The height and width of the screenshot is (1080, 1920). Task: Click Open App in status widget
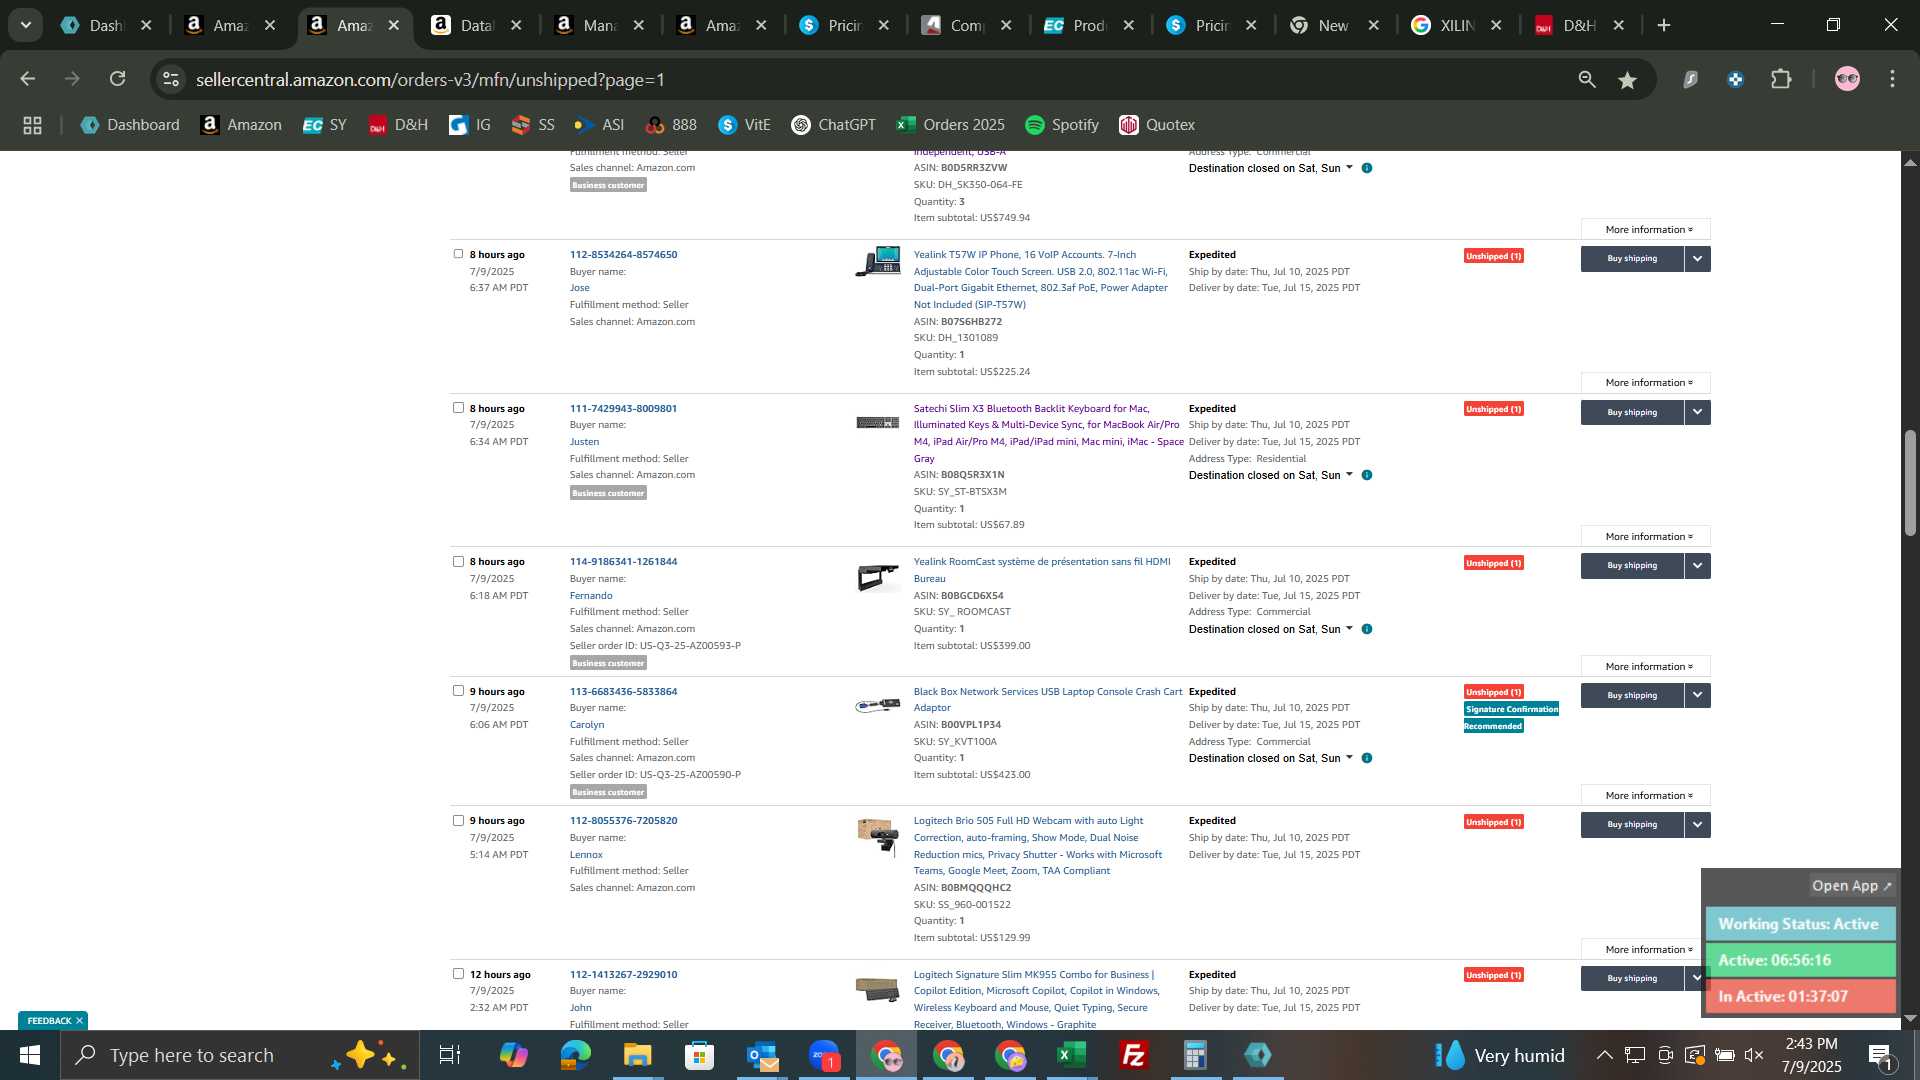1851,886
